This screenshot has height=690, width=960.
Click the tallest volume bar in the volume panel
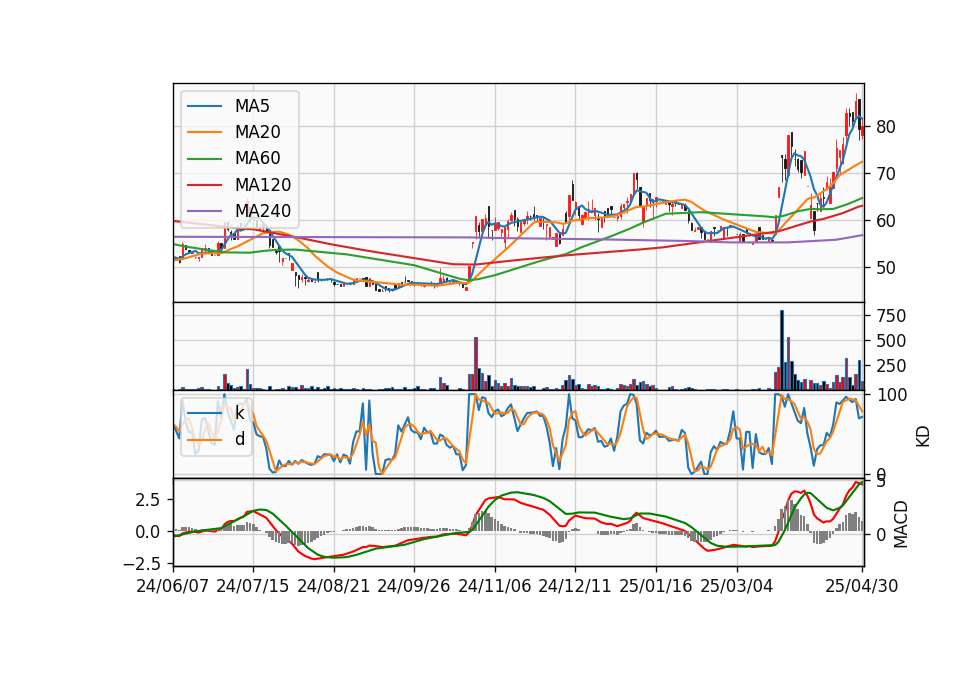(x=781, y=350)
